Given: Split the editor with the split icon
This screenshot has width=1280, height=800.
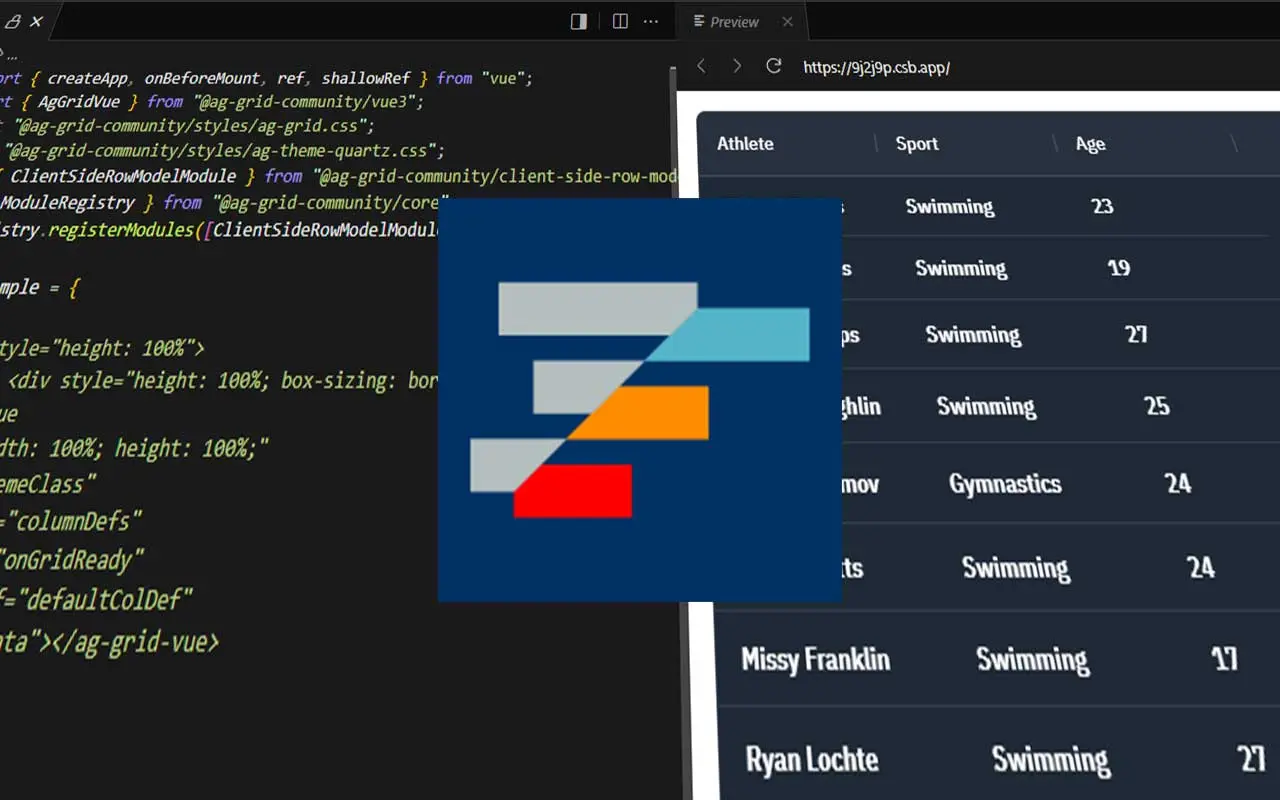Looking at the screenshot, I should 620,21.
